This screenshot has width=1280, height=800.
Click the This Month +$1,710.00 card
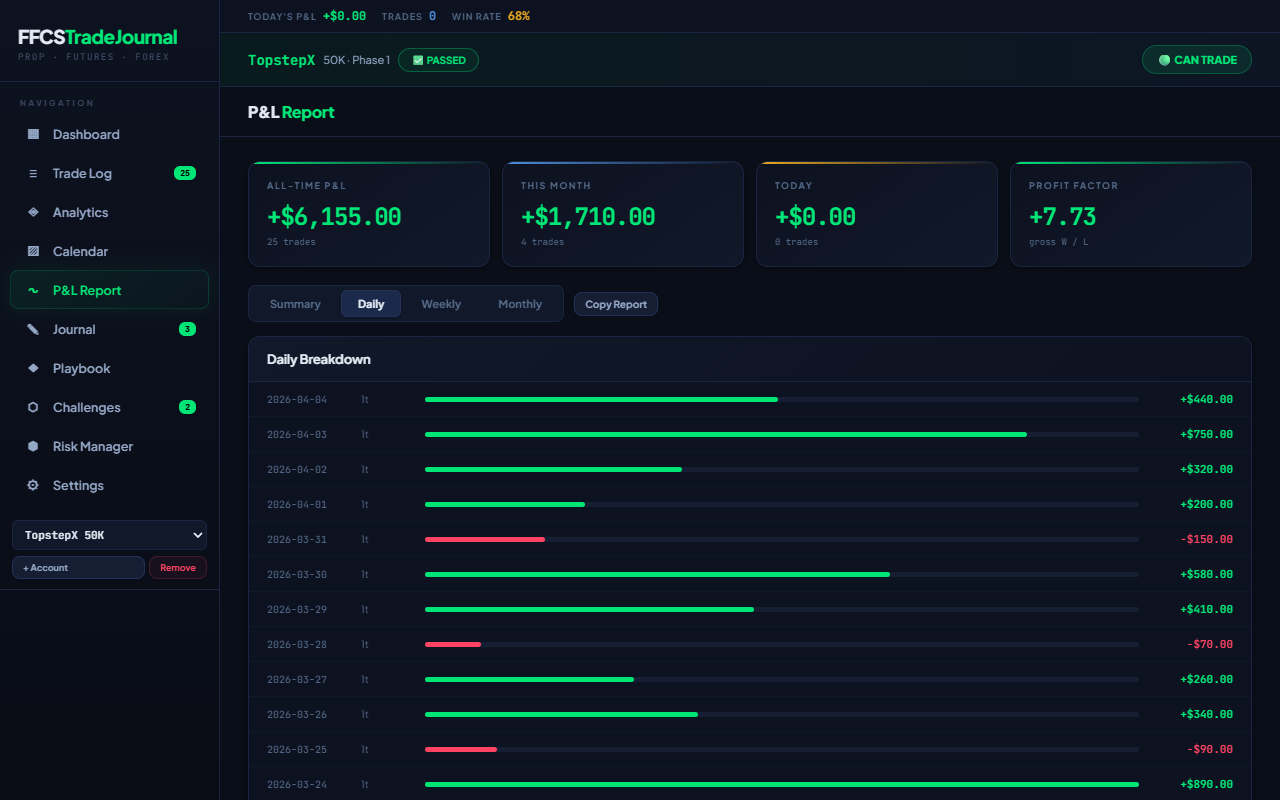pos(623,214)
